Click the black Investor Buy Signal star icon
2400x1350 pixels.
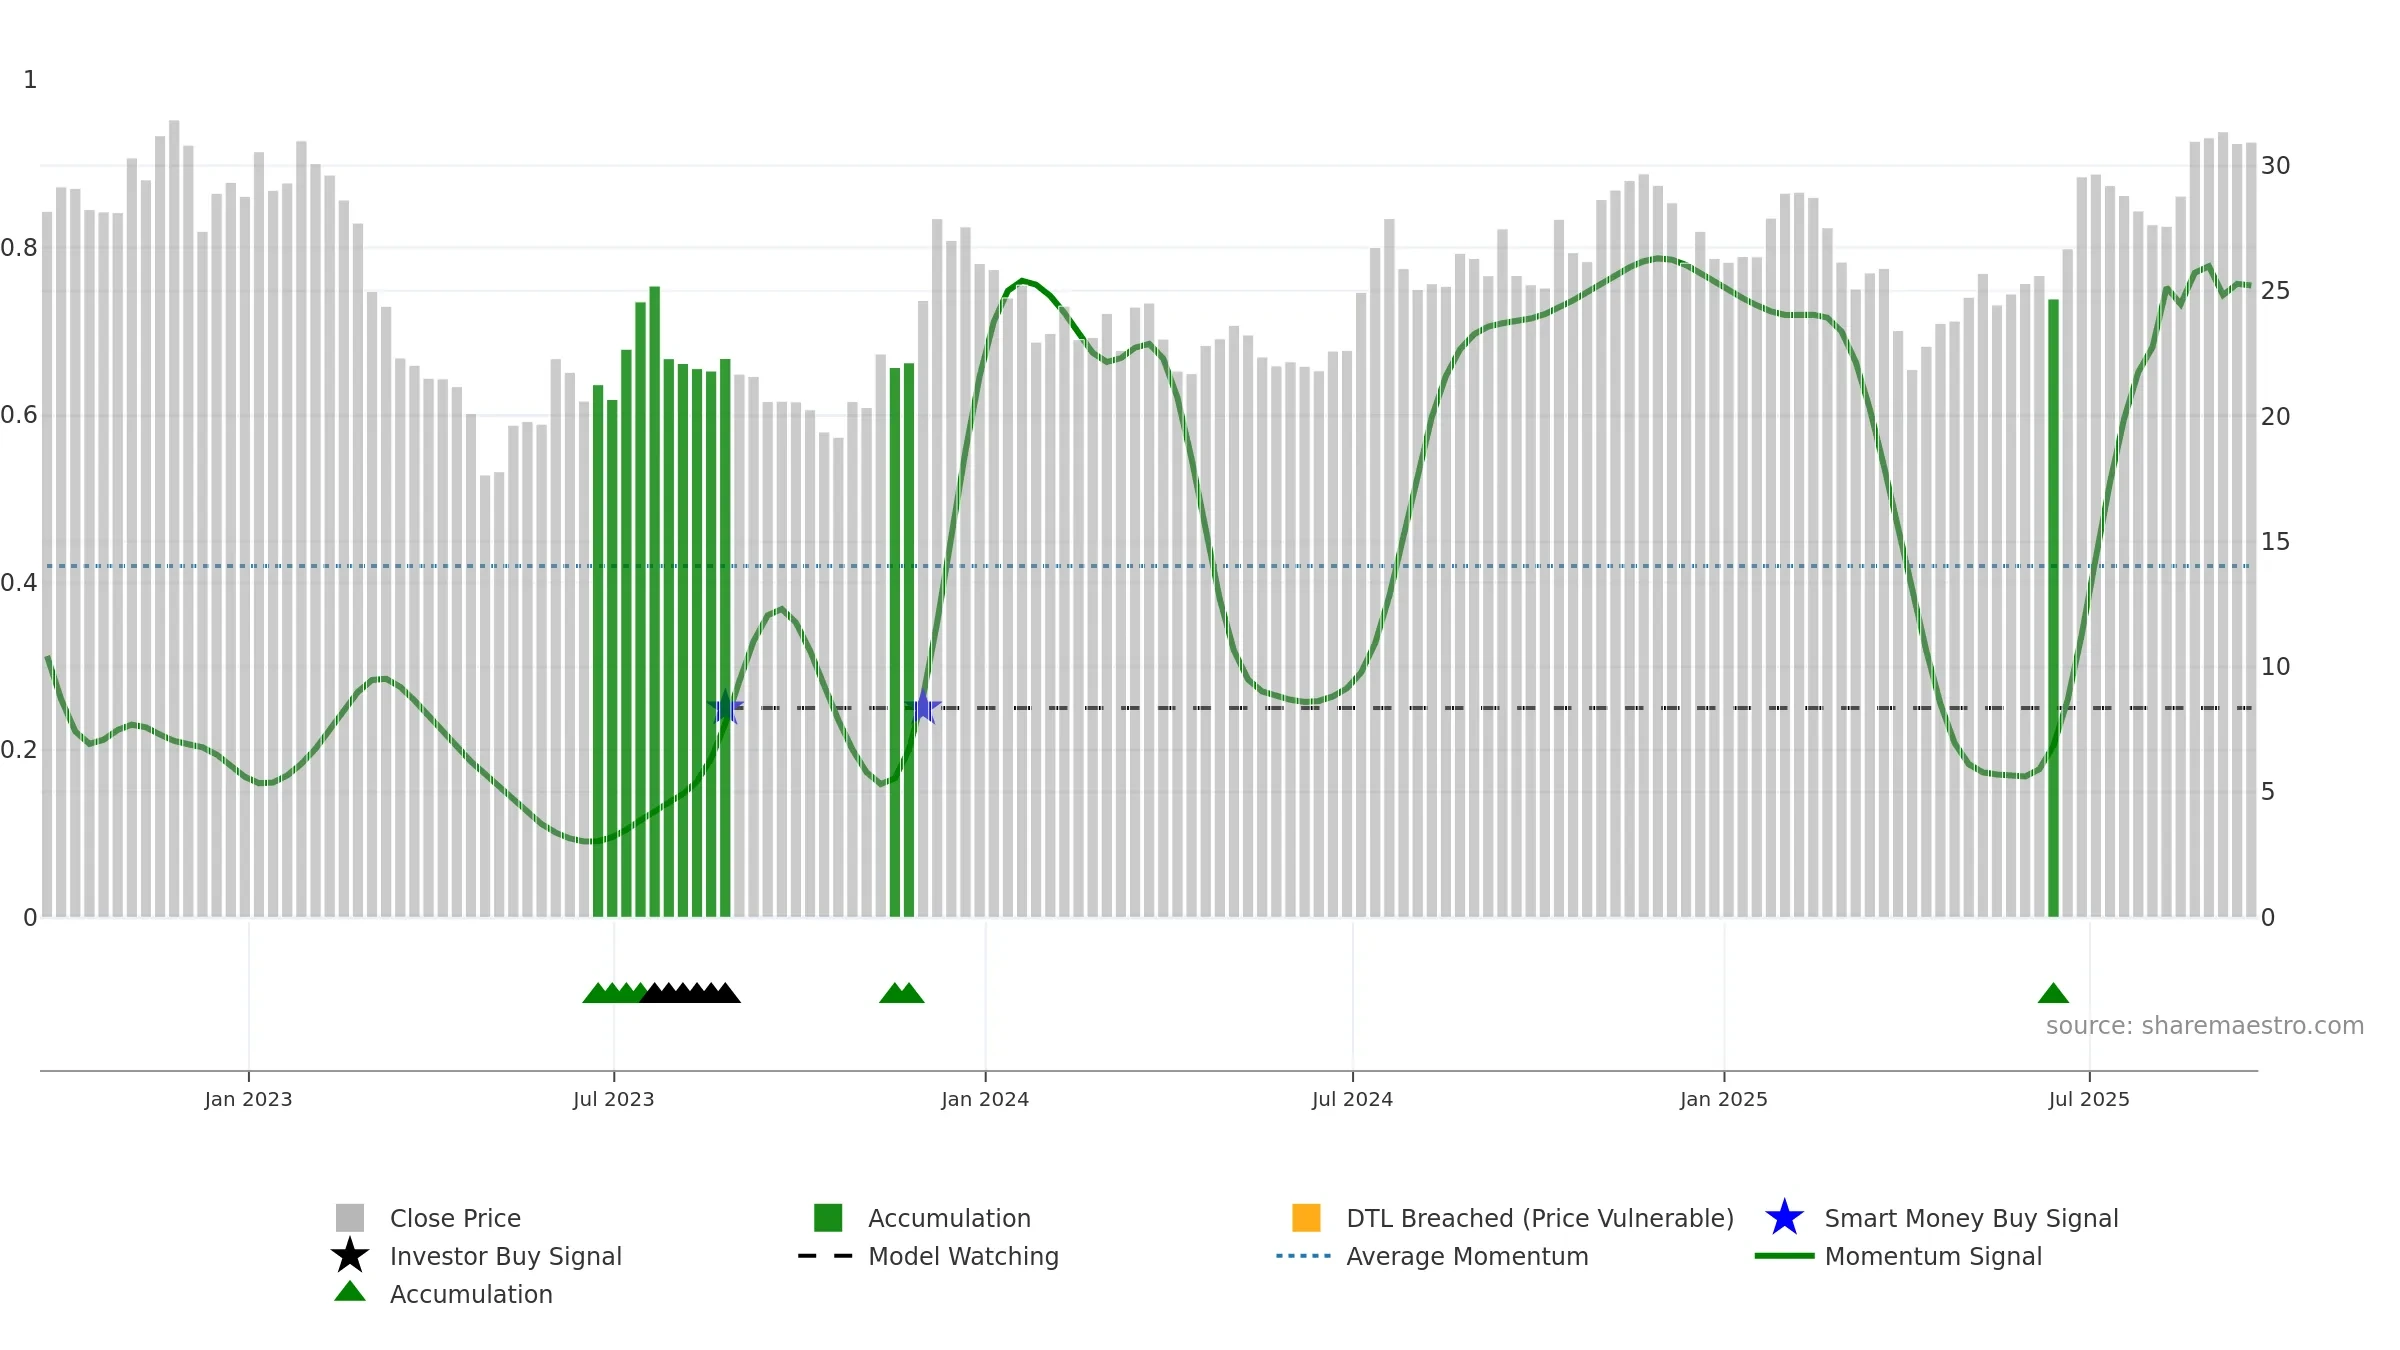(x=350, y=1256)
